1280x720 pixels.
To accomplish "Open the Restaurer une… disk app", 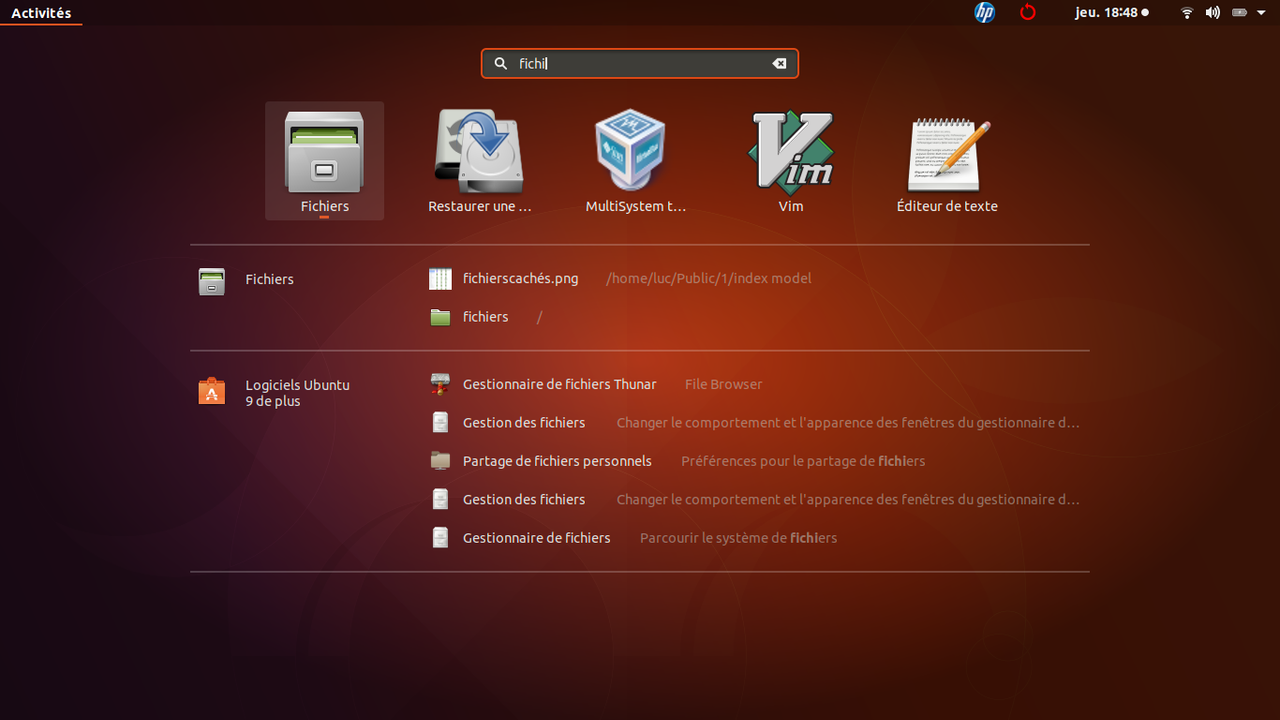I will pyautogui.click(x=479, y=152).
